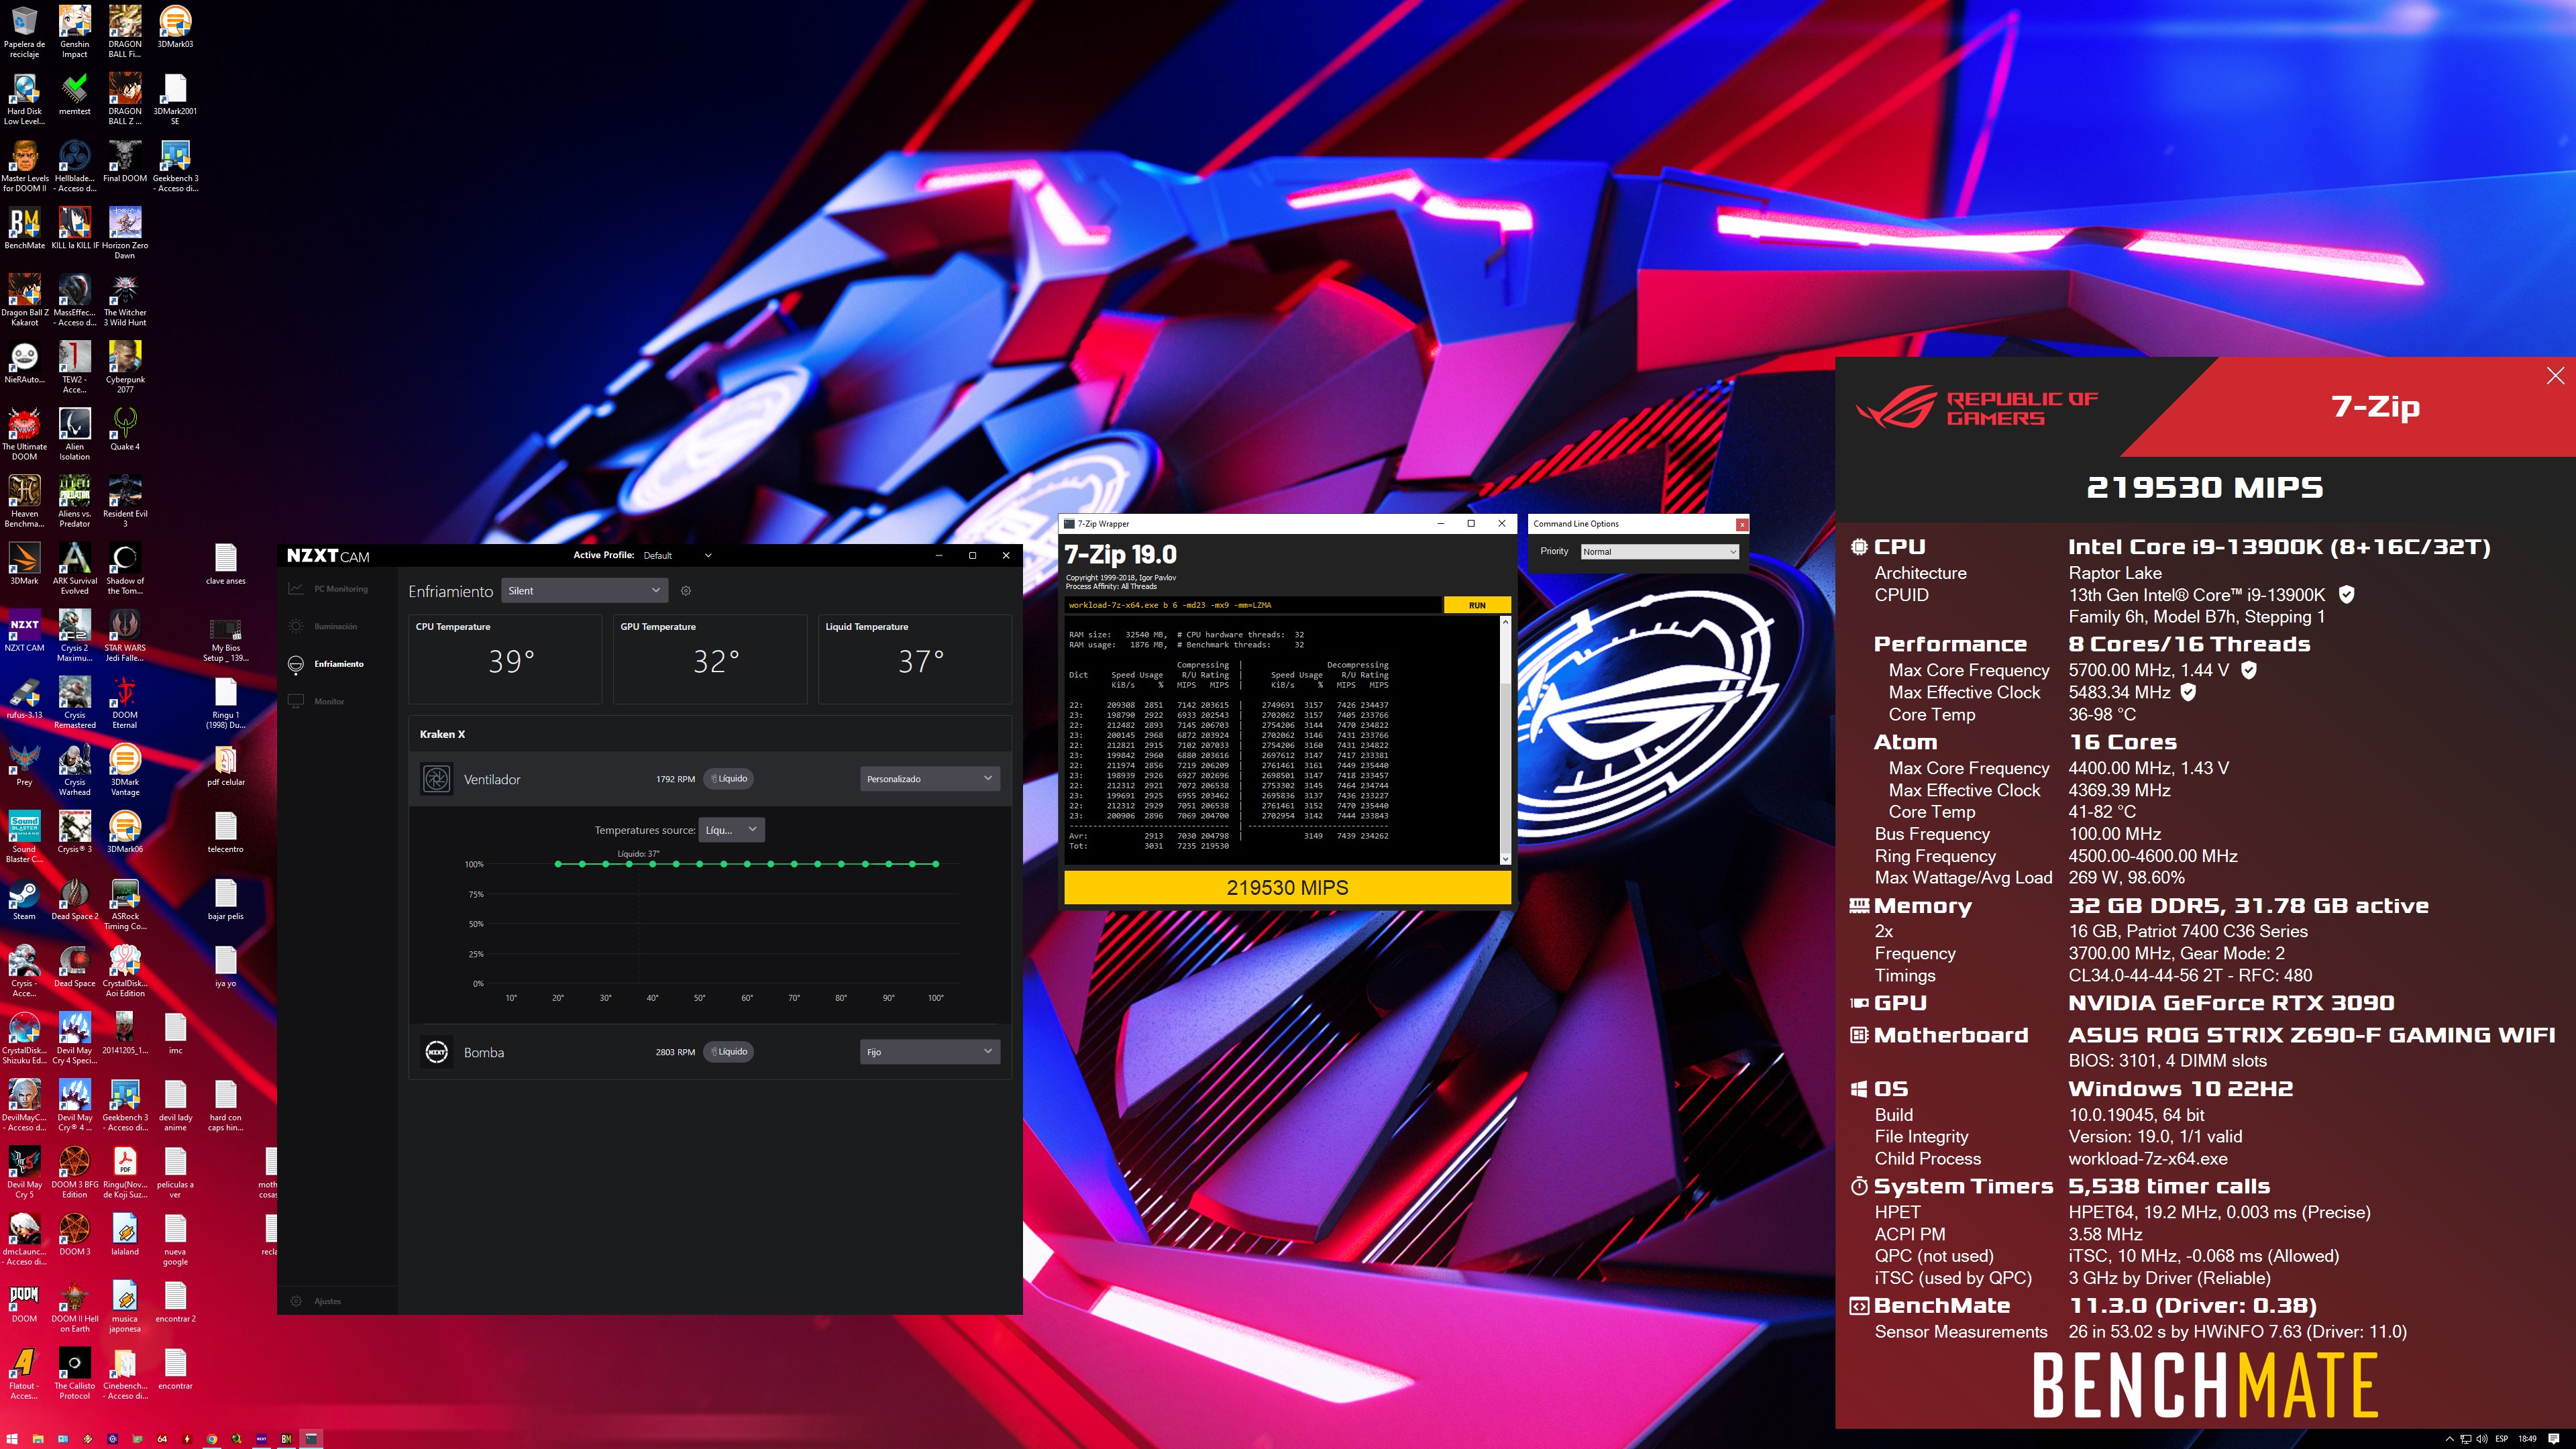Click the RUN button in 7-Zip Wrapper

pos(1477,605)
